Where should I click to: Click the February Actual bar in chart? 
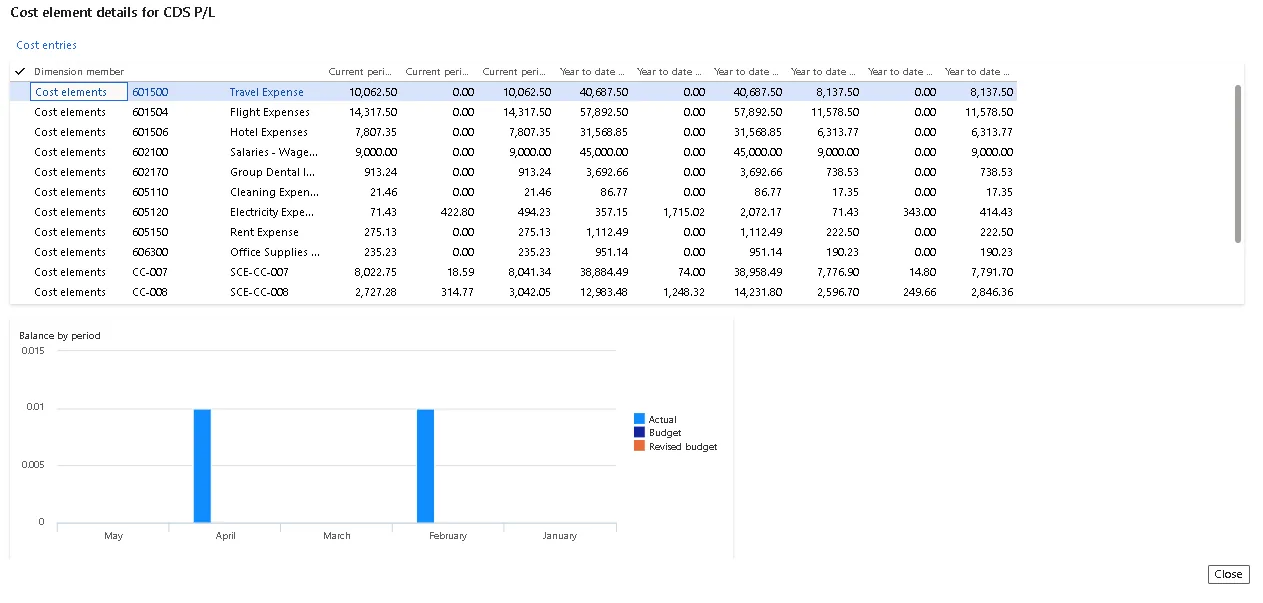coord(425,465)
